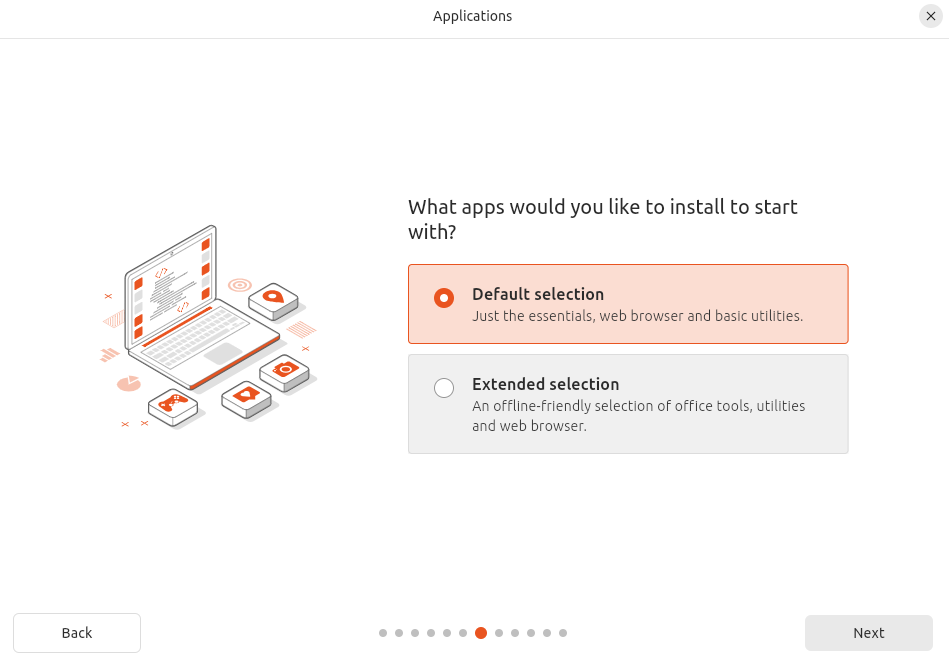Screen dimensions: 949x669
Task: Choose the Extended selection radio button
Action: (444, 388)
